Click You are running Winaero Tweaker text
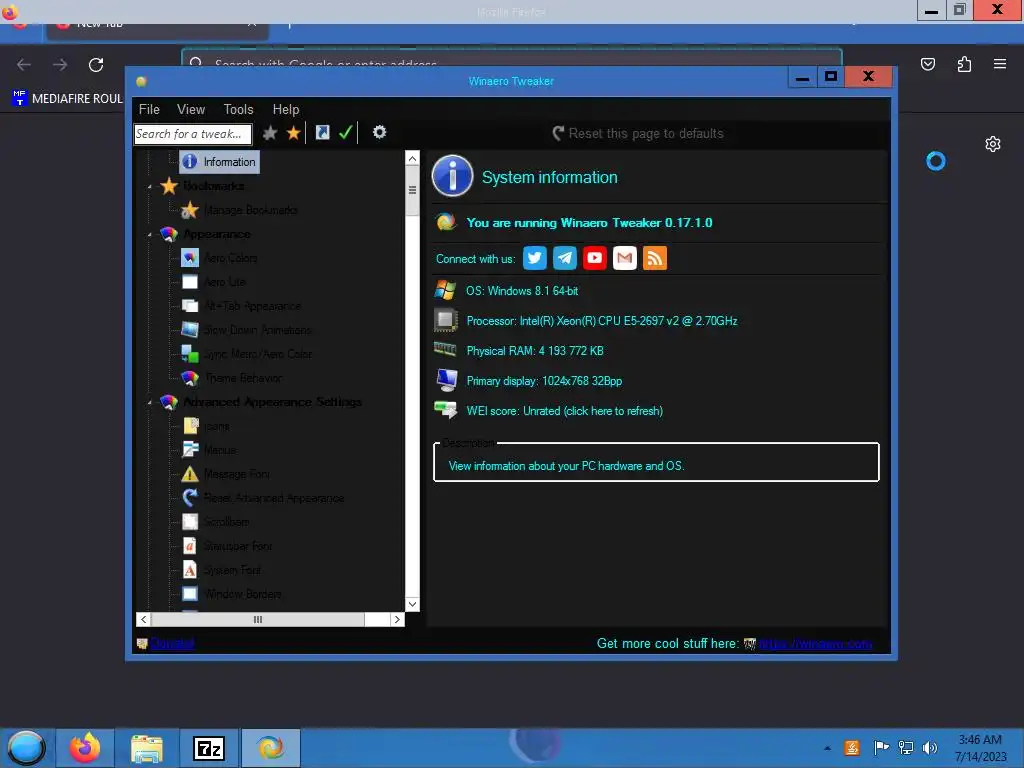Screen dimensions: 1024x768 (589, 223)
